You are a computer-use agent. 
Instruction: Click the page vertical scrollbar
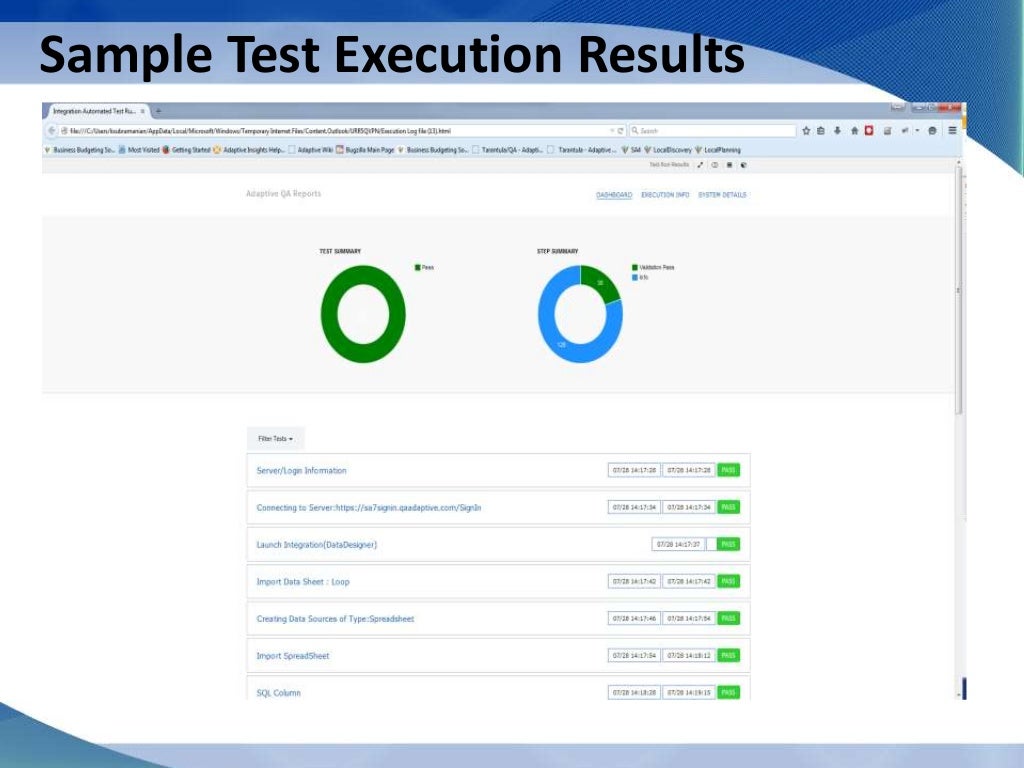click(959, 291)
